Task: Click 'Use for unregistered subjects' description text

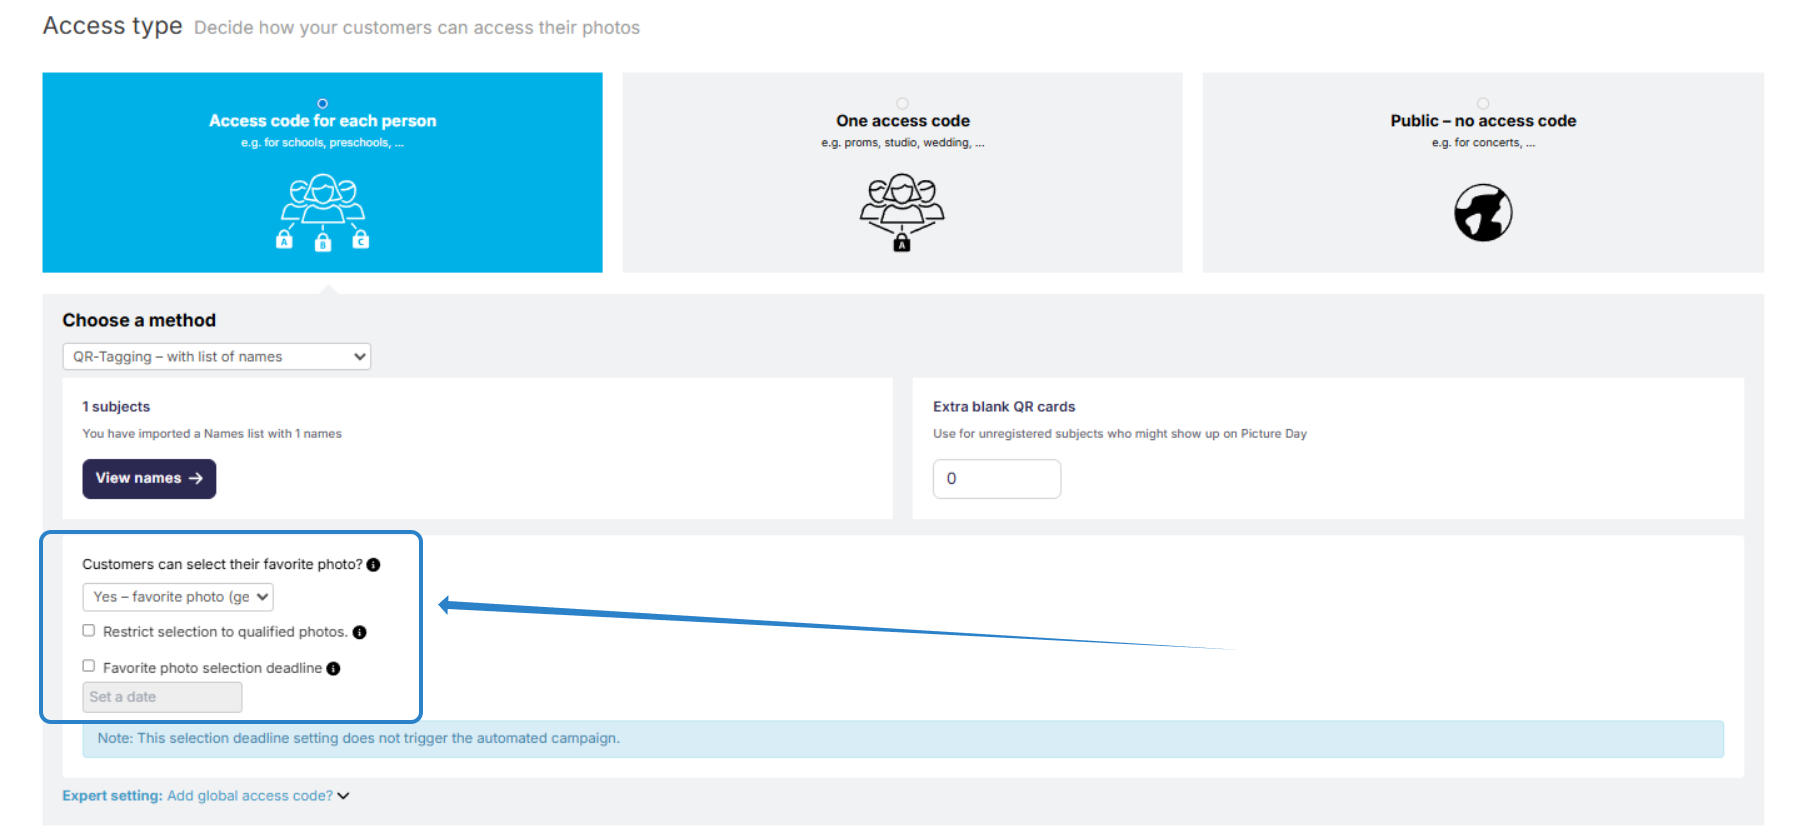Action: coord(1120,434)
